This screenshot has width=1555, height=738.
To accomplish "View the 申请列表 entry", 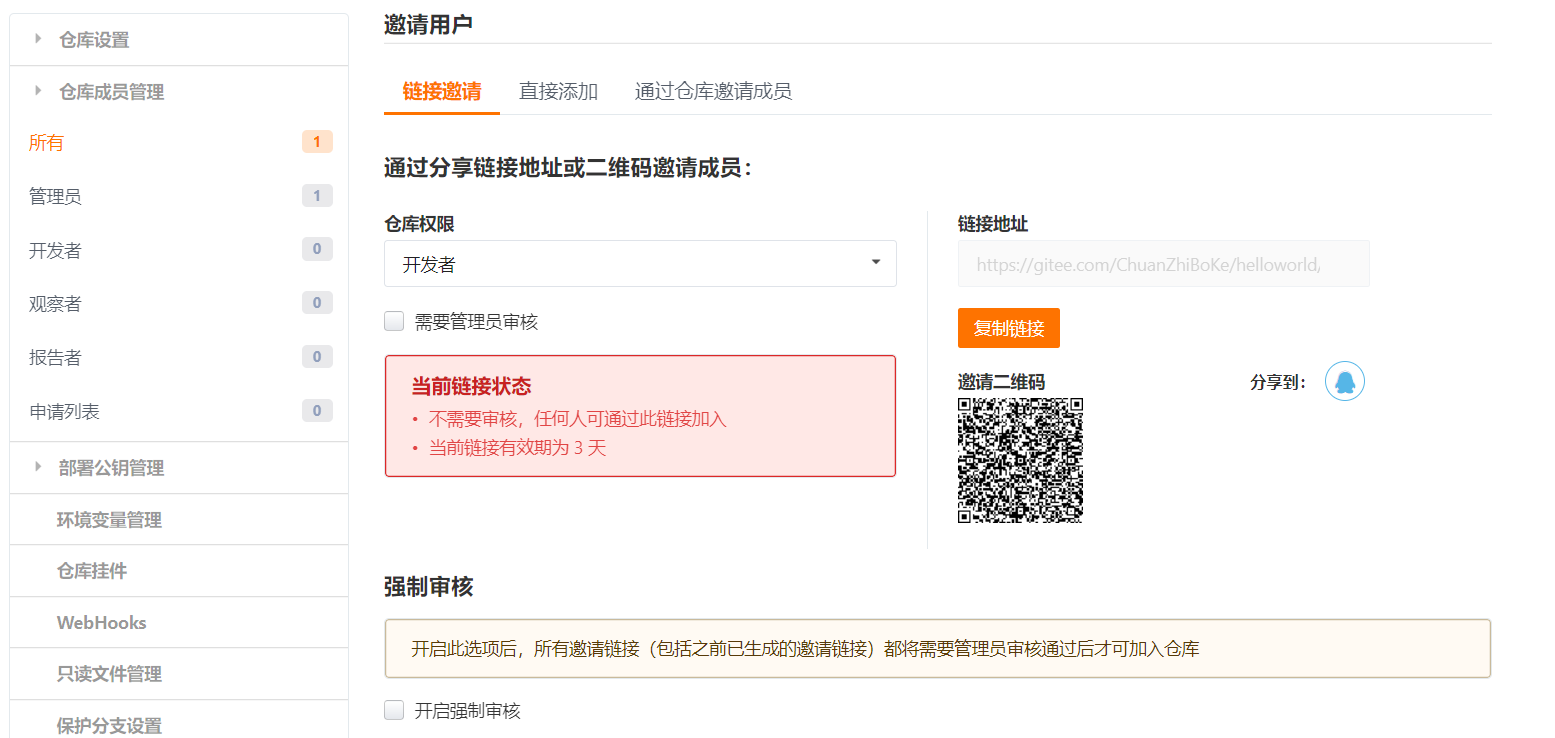I will (x=180, y=411).
